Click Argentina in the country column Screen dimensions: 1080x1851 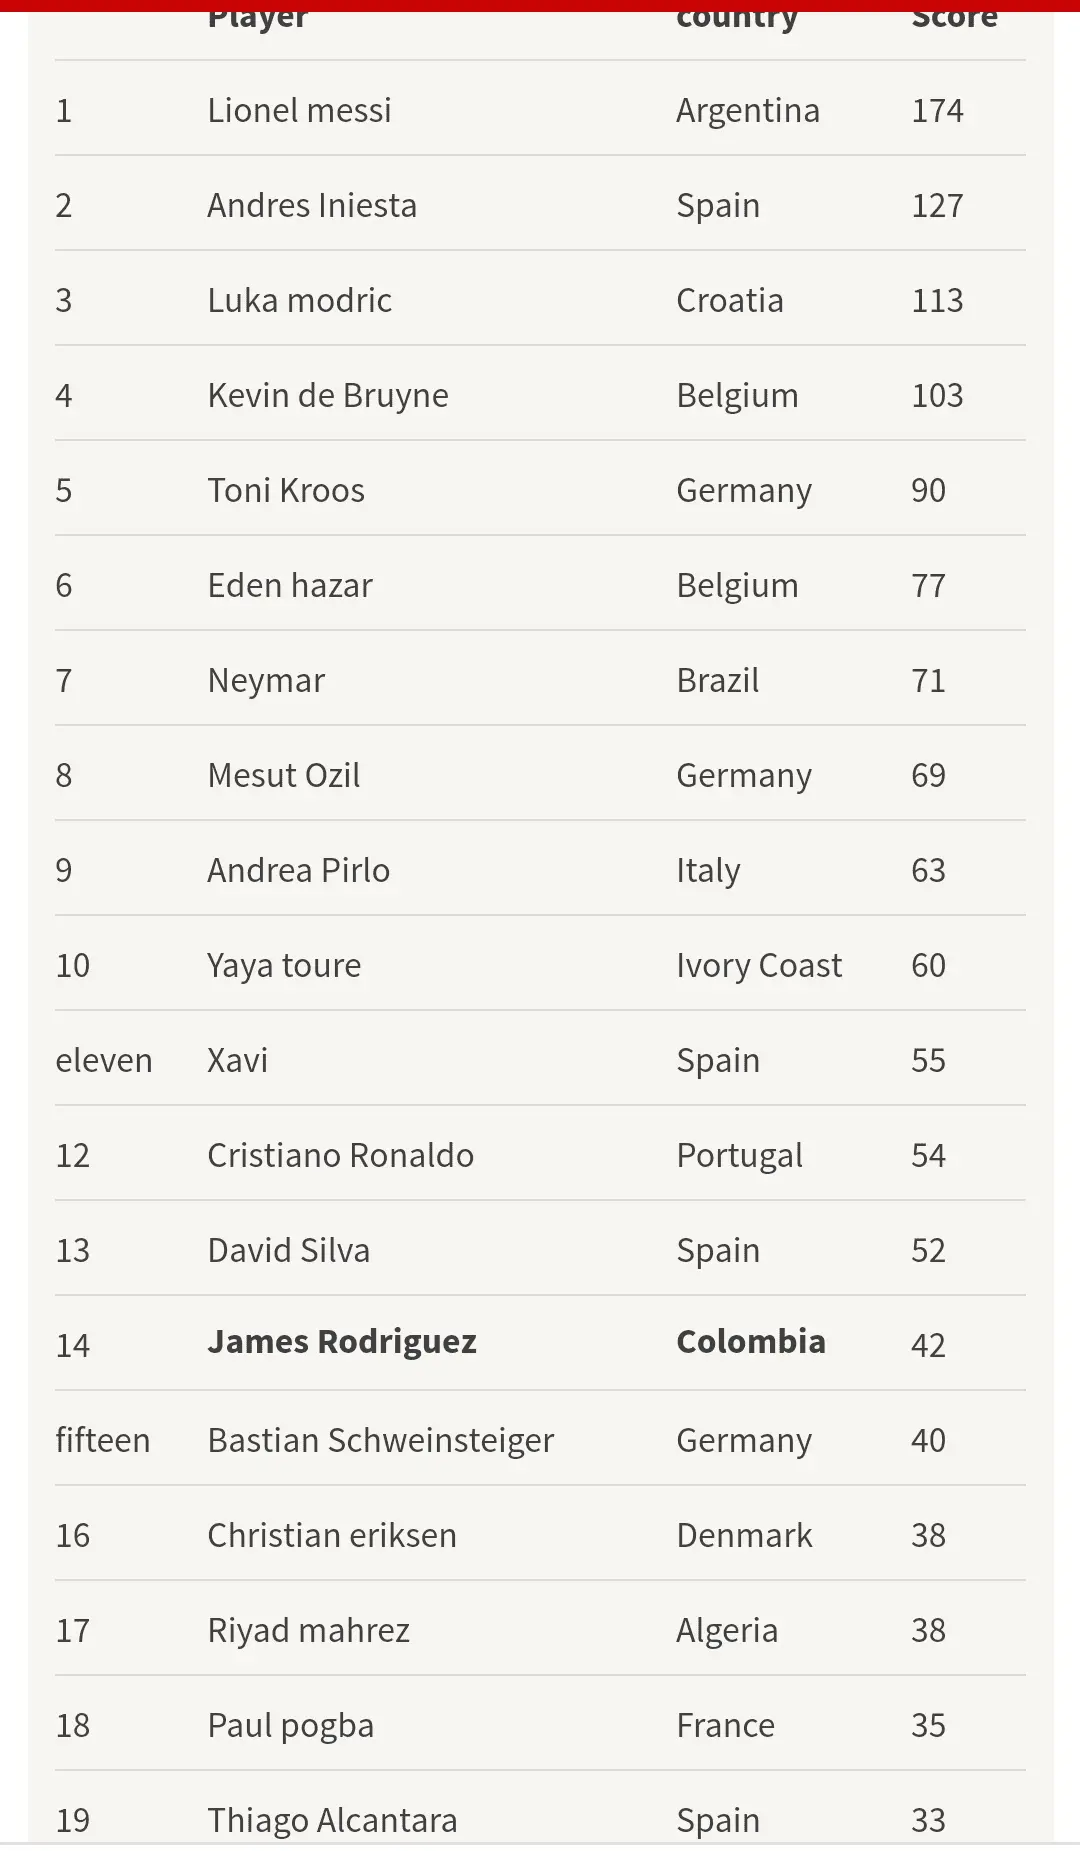(748, 110)
